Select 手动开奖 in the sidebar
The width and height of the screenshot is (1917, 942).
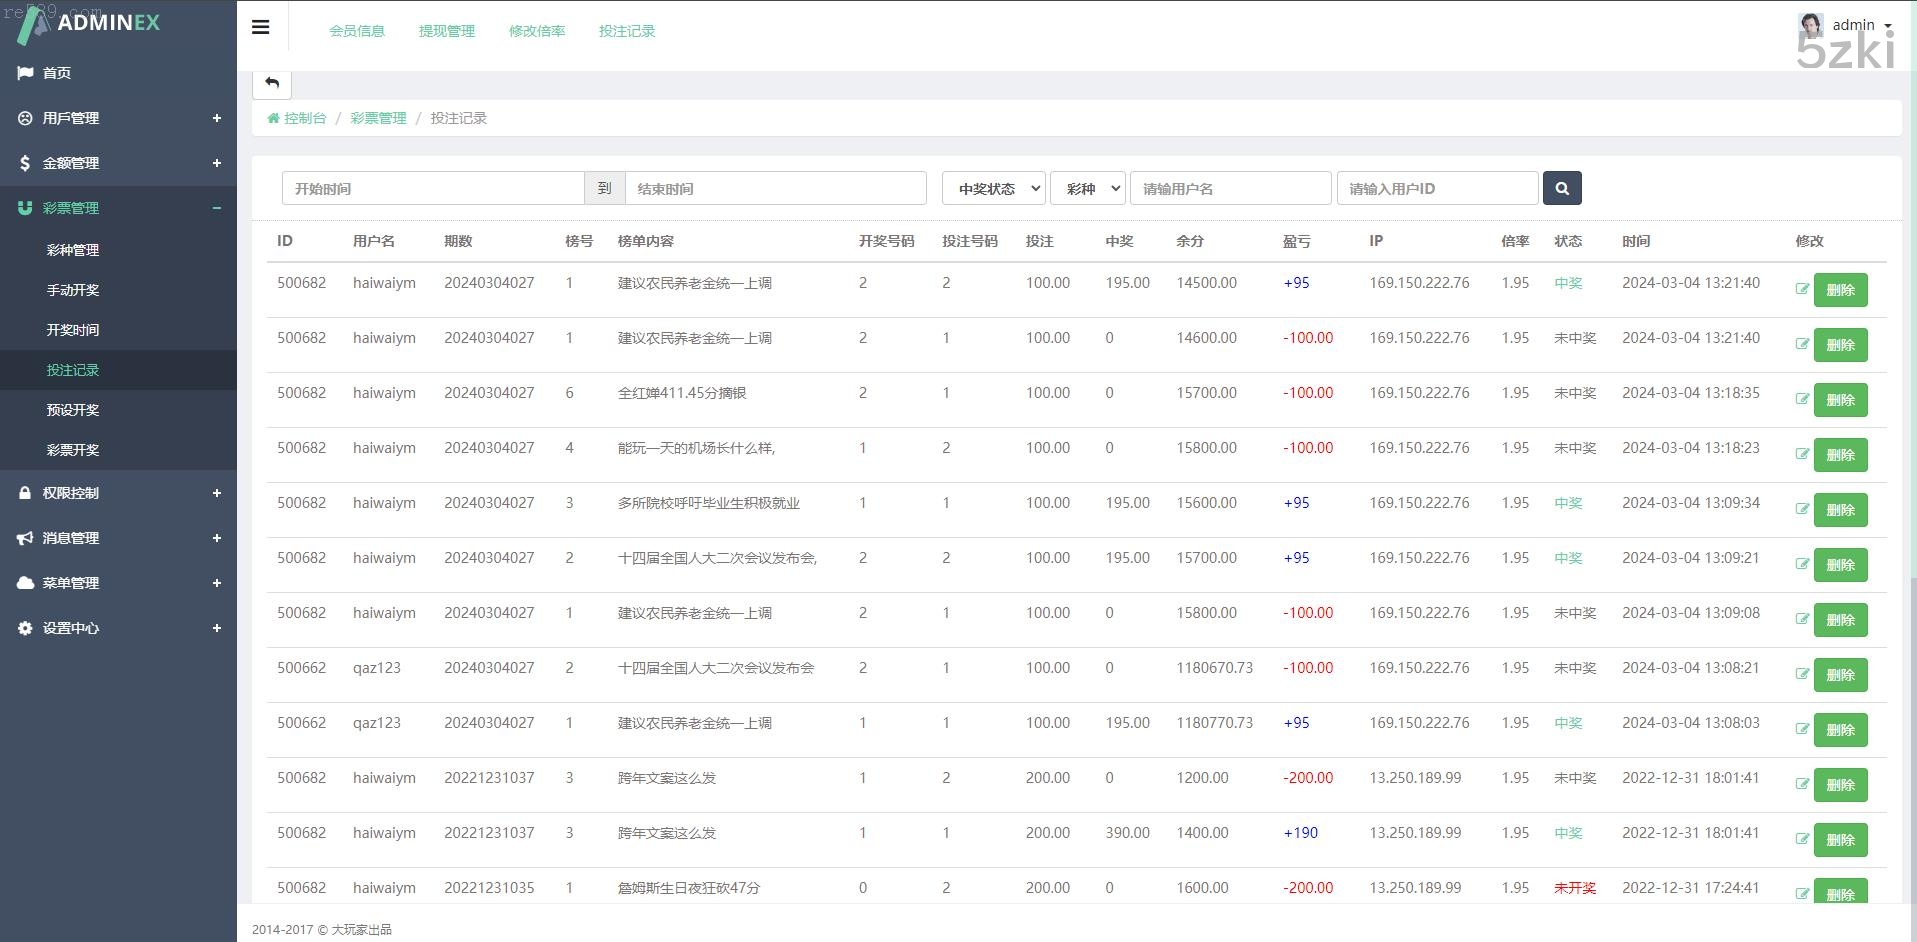73,290
